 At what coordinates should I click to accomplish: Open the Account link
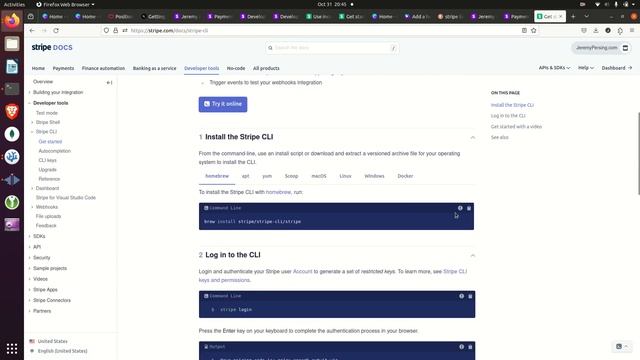pyautogui.click(x=302, y=271)
